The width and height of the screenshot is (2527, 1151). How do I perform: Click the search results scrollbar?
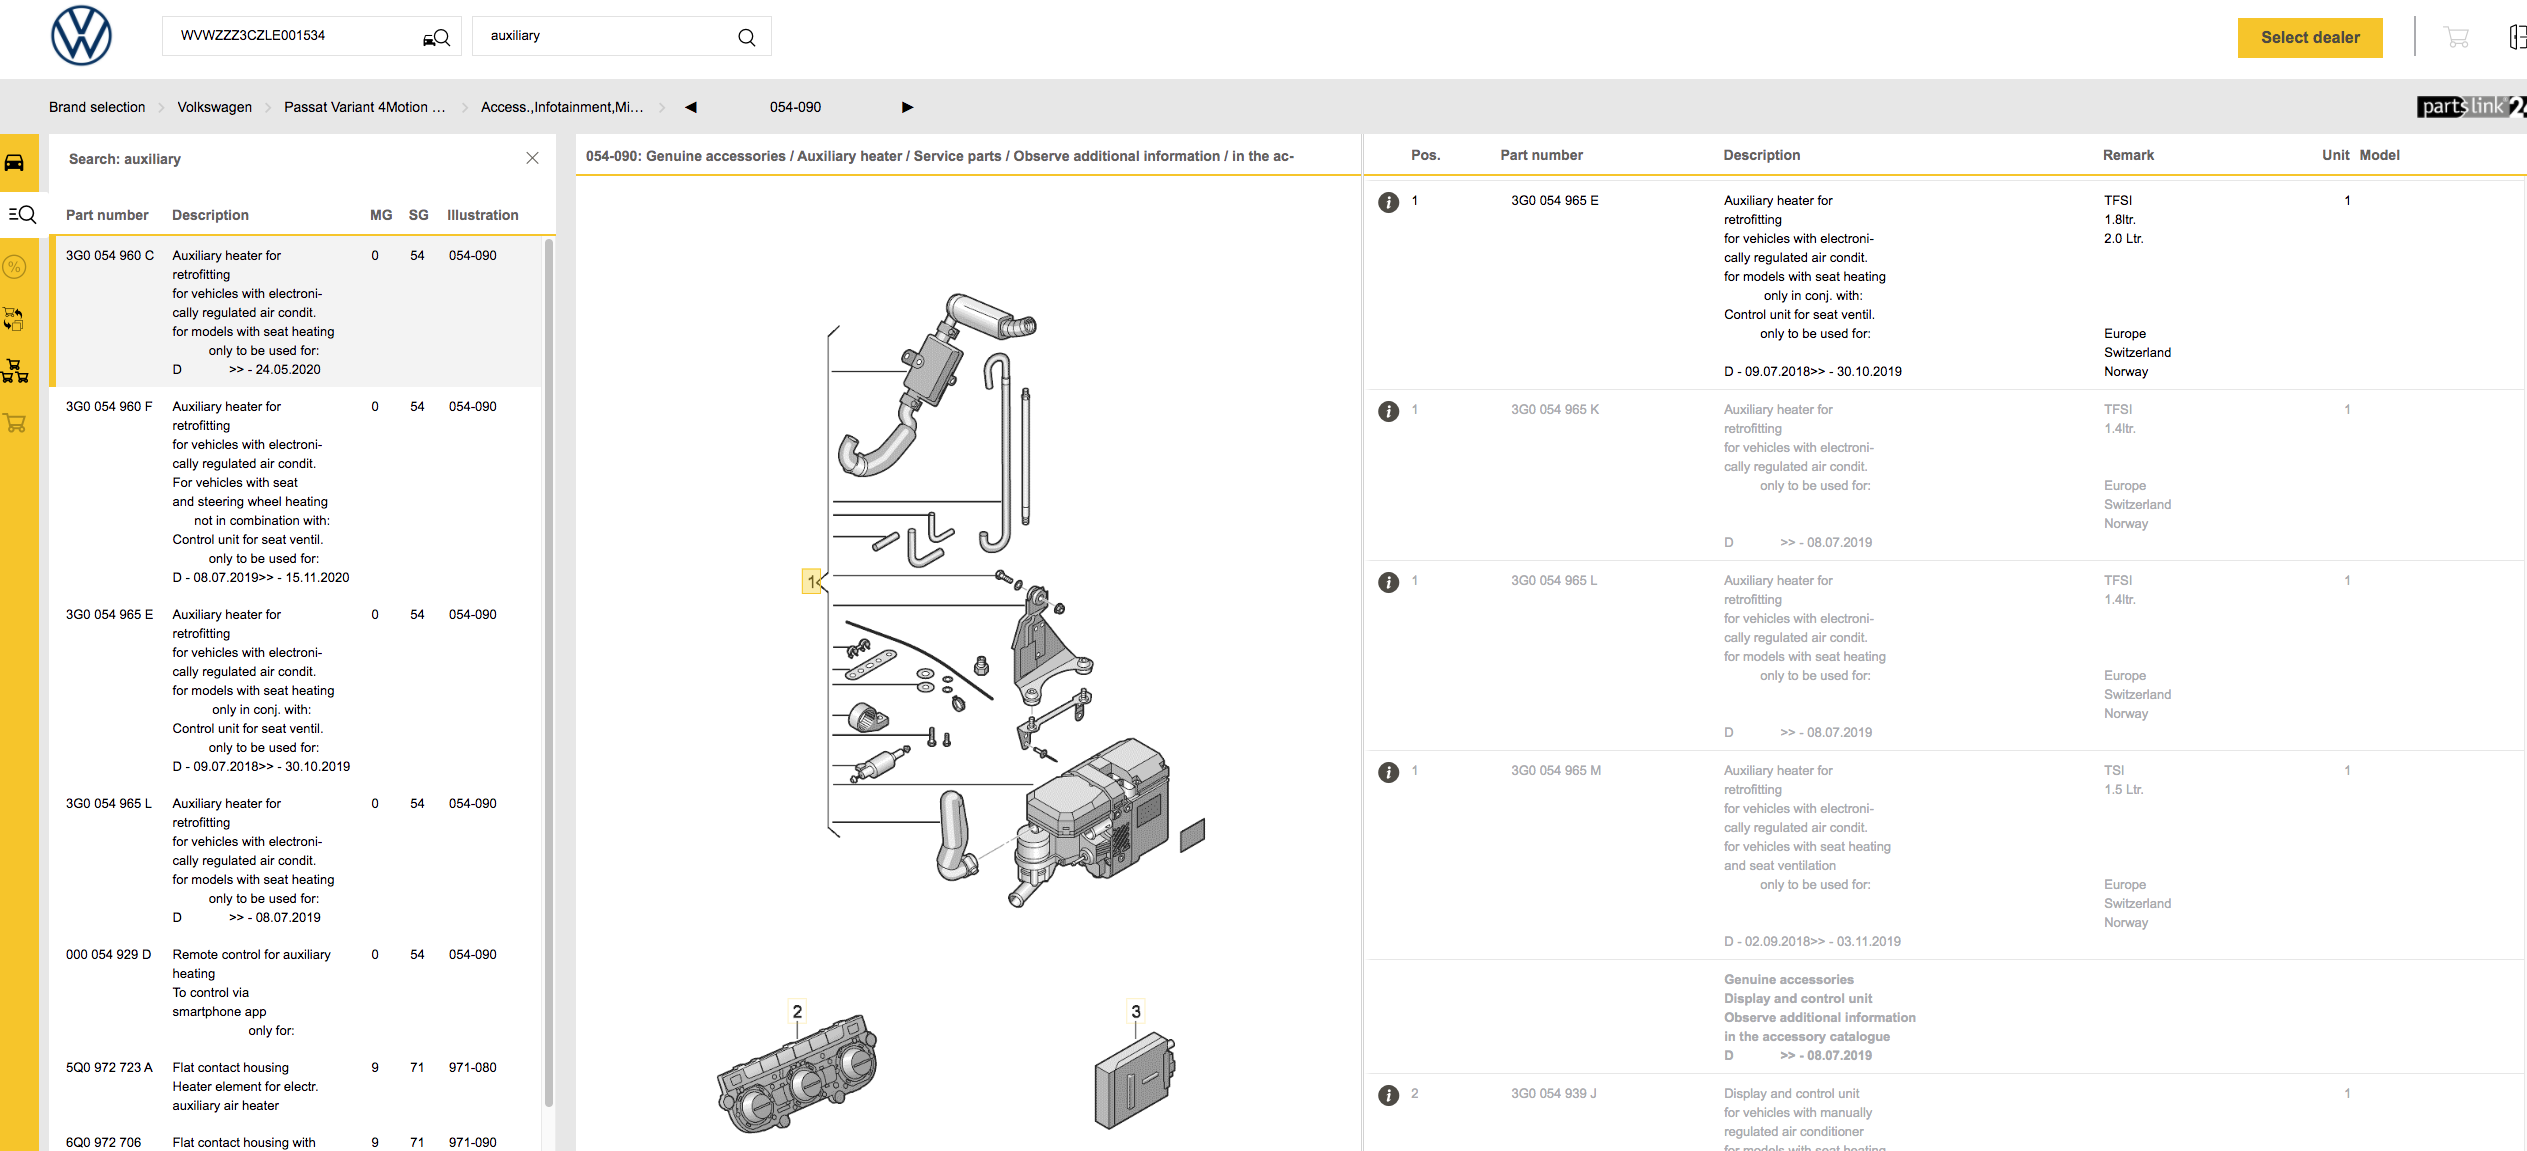[549, 670]
